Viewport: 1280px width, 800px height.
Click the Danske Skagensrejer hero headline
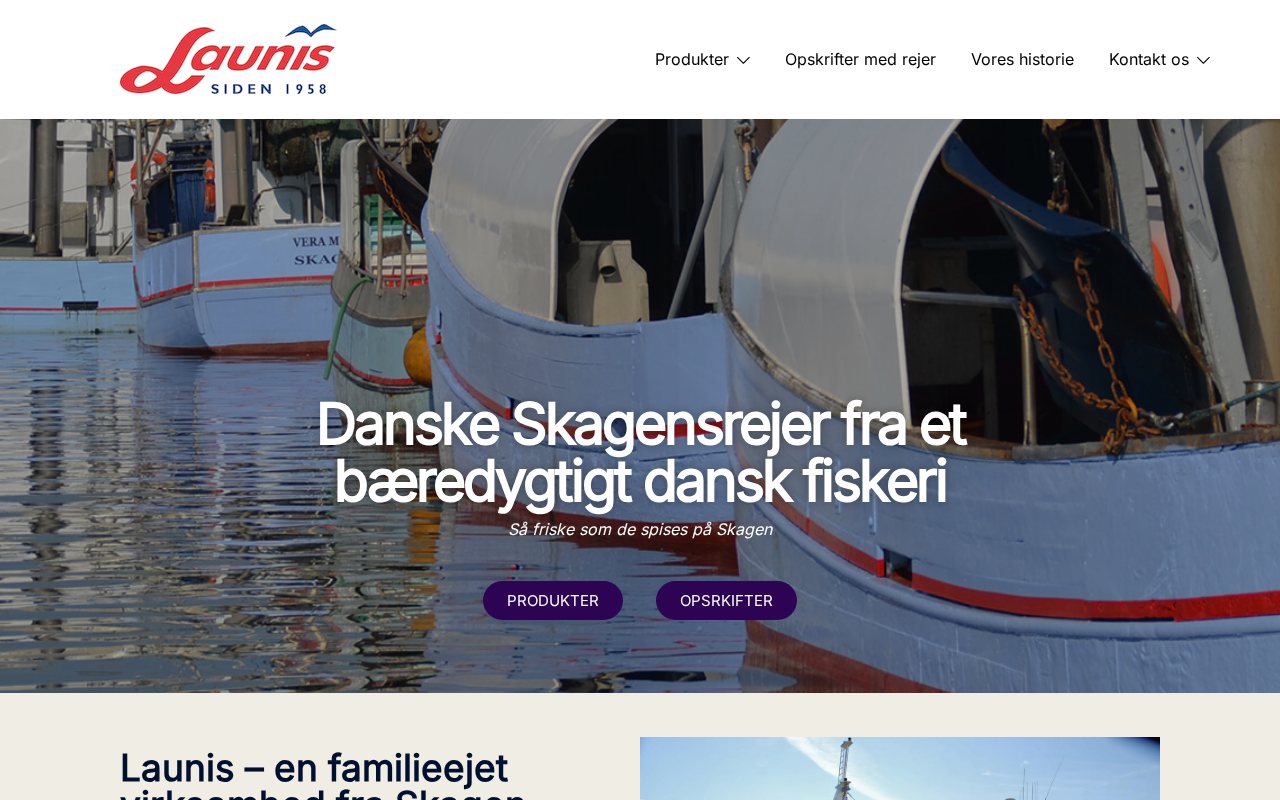tap(640, 452)
